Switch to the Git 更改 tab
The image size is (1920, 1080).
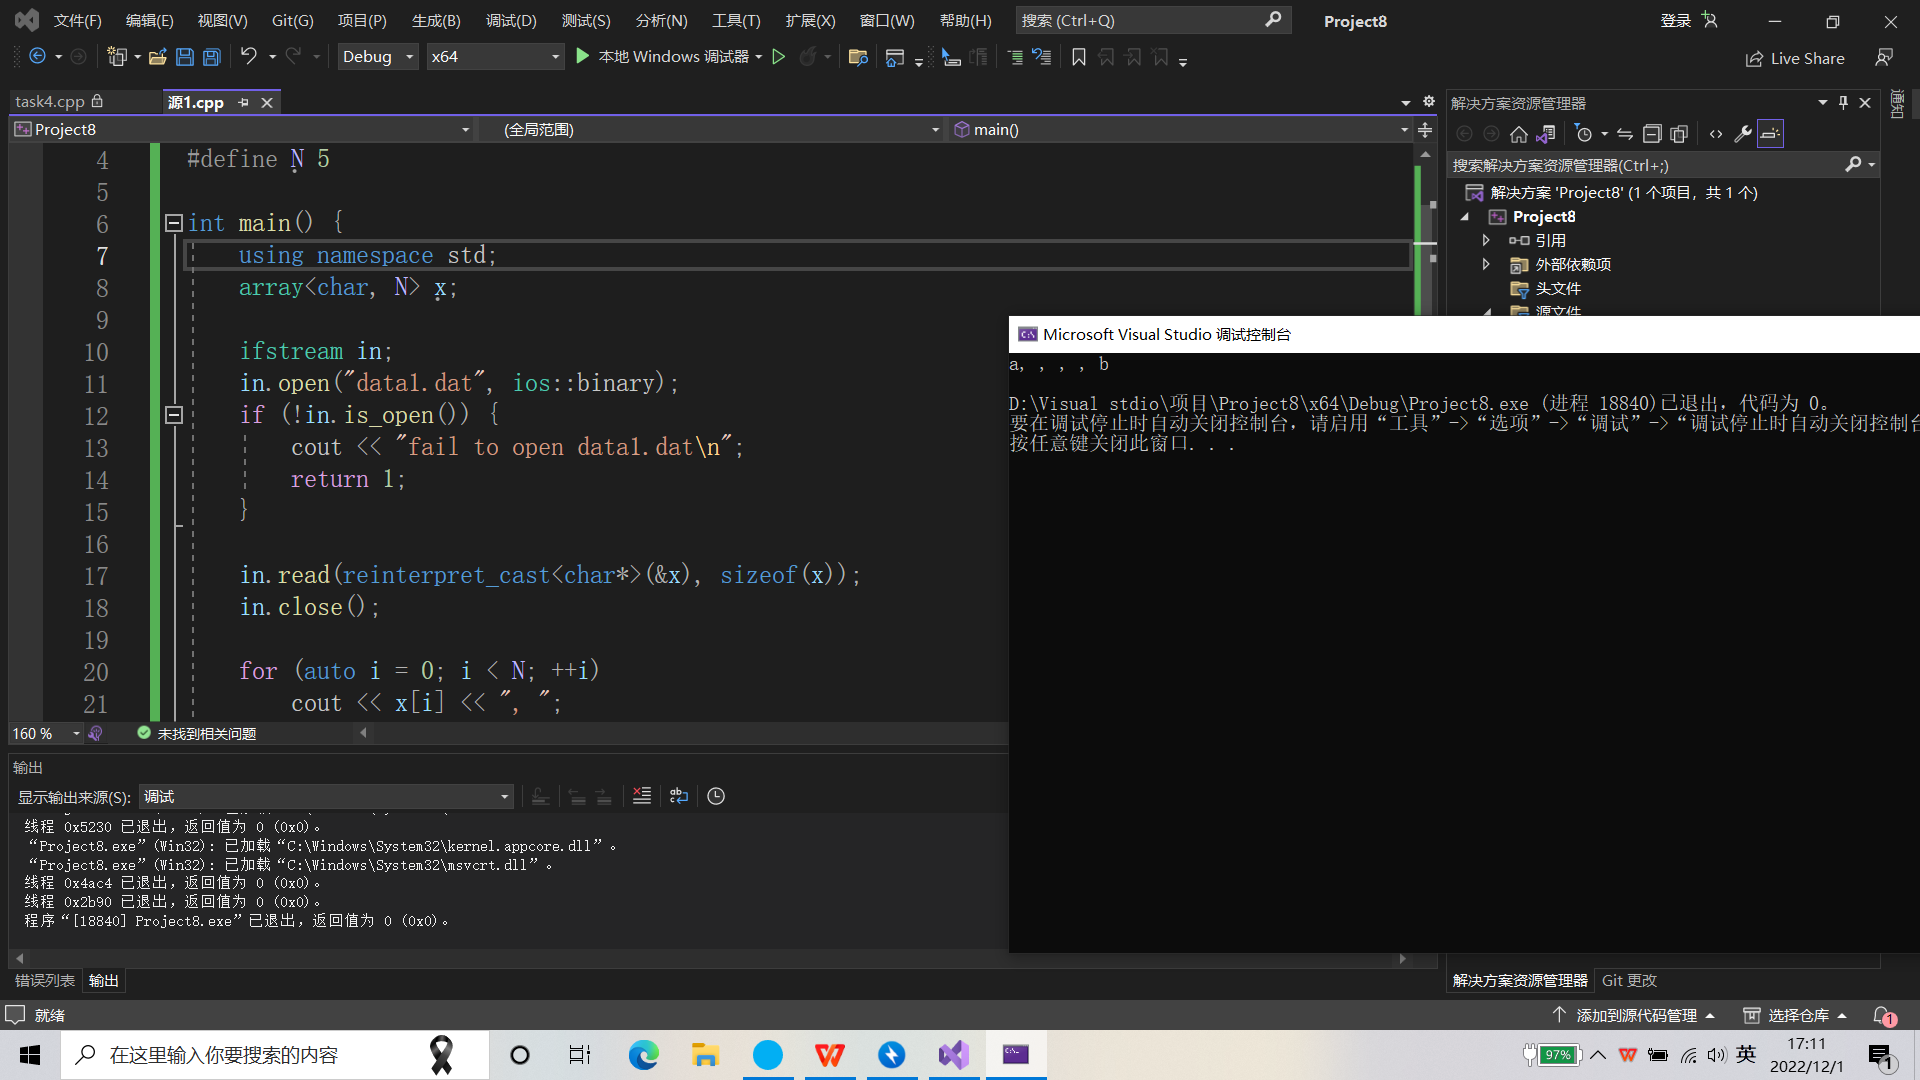coord(1629,981)
